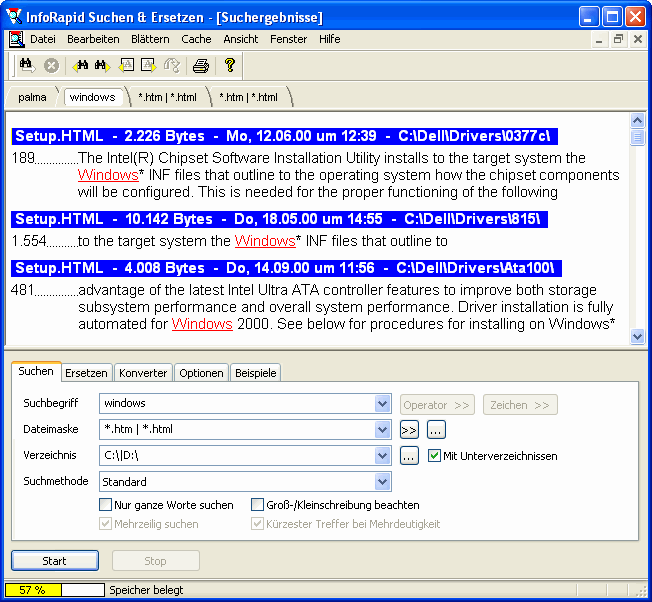Switch to the palma results tab
Image resolution: width=652 pixels, height=602 pixels.
(x=32, y=97)
